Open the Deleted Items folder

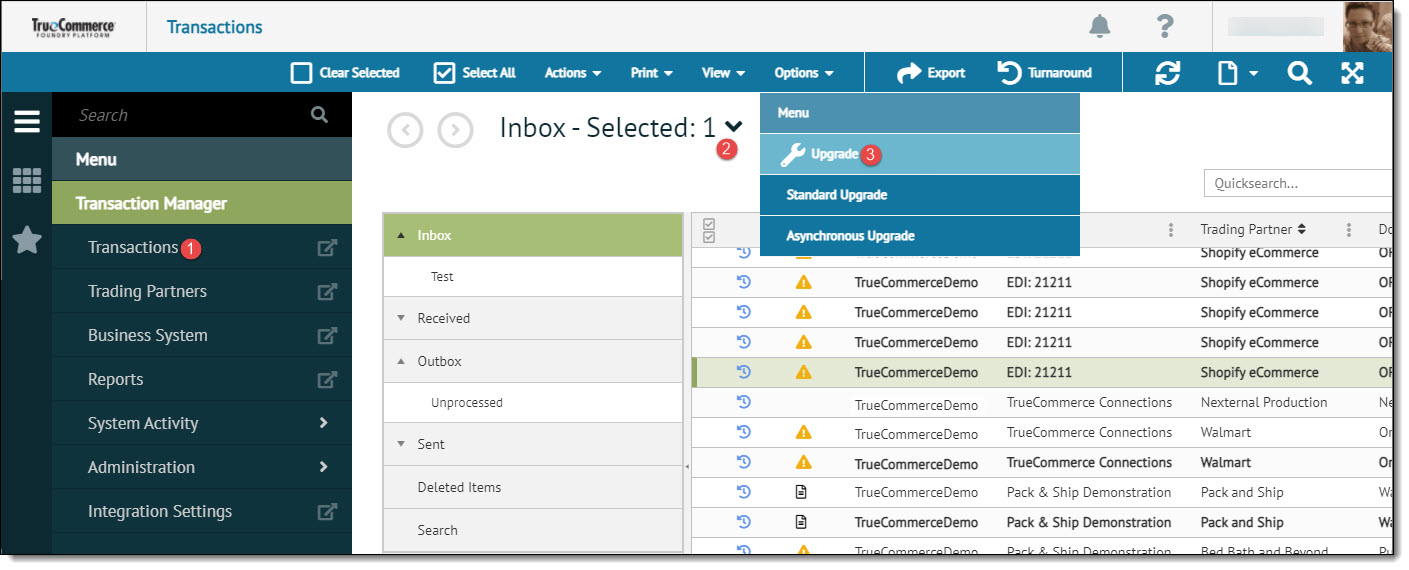pos(533,488)
